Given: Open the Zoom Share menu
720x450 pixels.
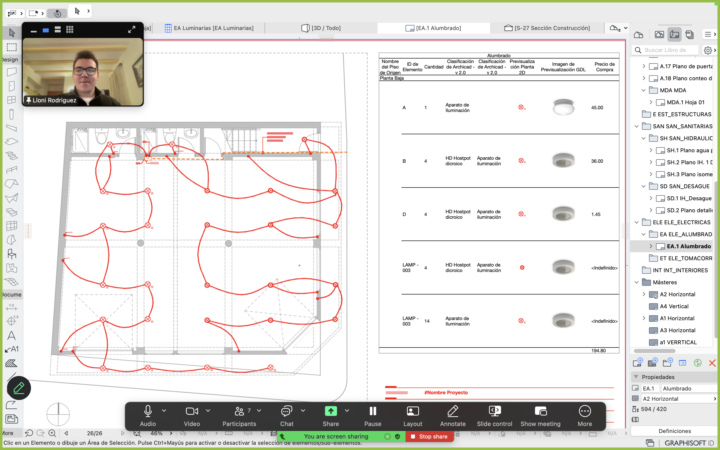Looking at the screenshot, I should click(331, 416).
